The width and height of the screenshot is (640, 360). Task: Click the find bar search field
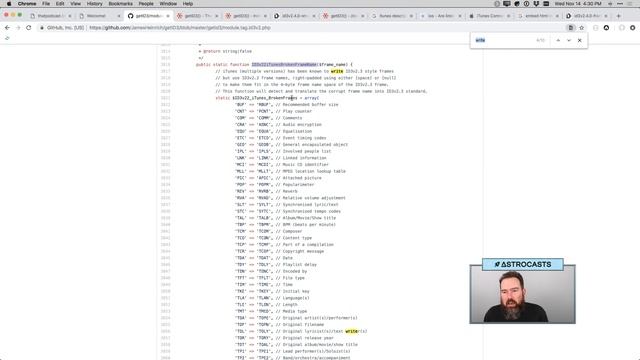coord(504,40)
